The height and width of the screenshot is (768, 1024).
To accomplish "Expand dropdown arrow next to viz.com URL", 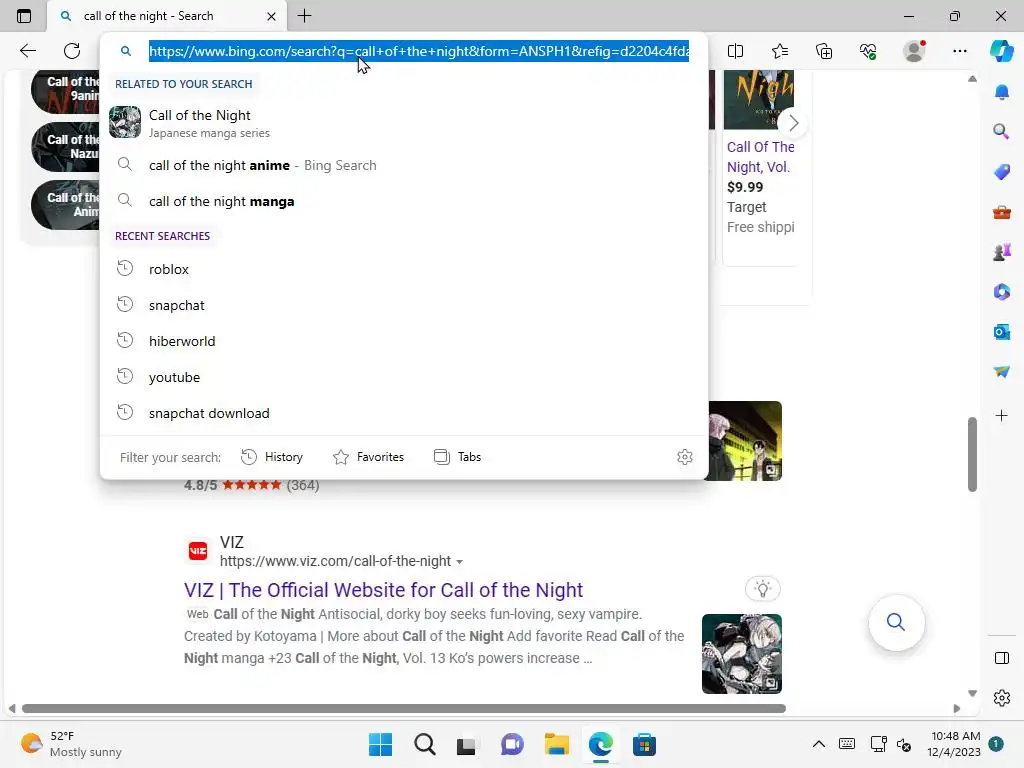I will click(x=460, y=562).
